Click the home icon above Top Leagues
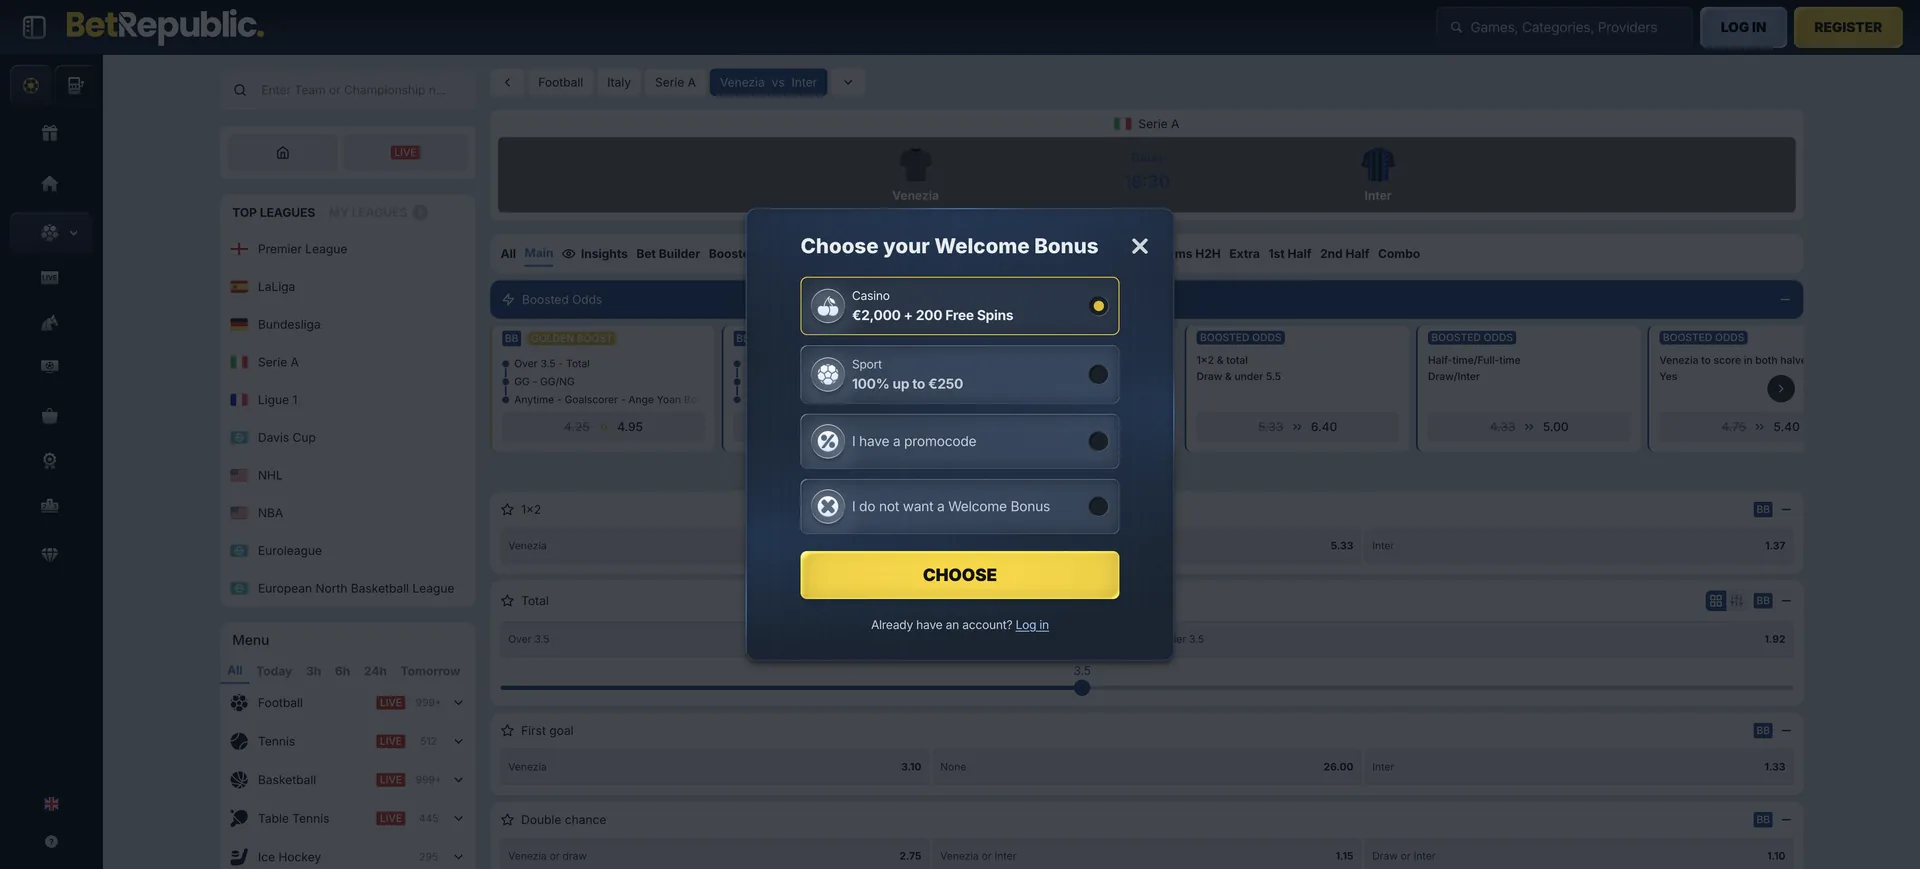This screenshot has height=869, width=1920. tap(283, 153)
